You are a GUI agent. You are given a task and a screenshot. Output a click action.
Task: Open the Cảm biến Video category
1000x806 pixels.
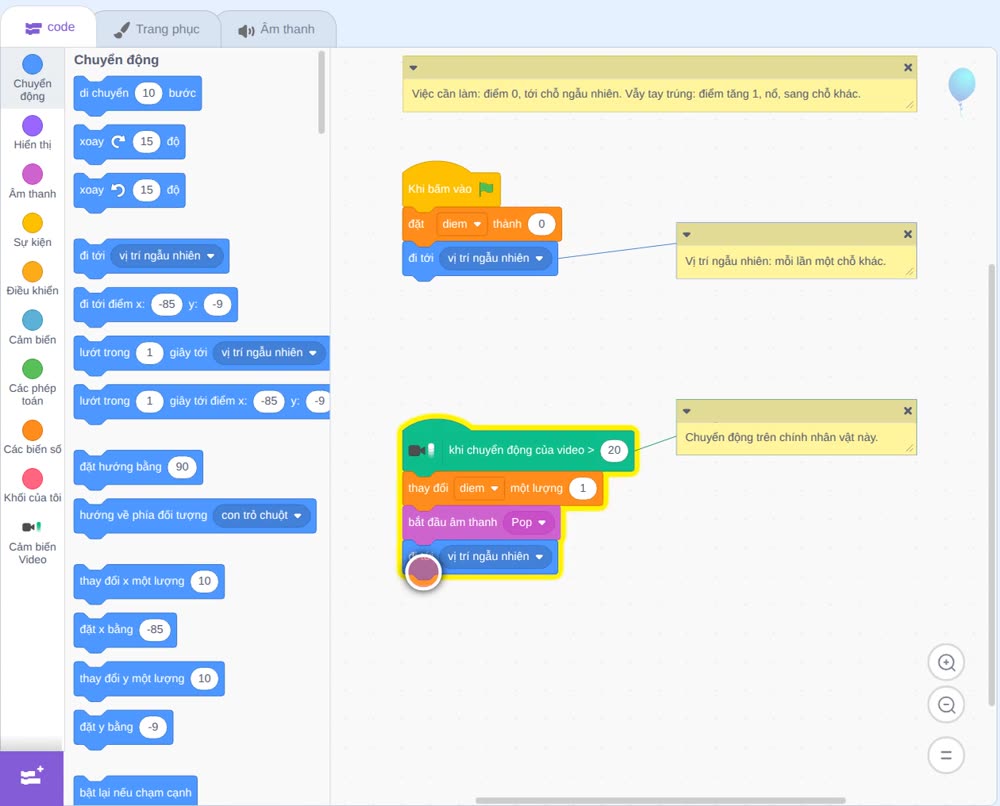click(x=33, y=542)
